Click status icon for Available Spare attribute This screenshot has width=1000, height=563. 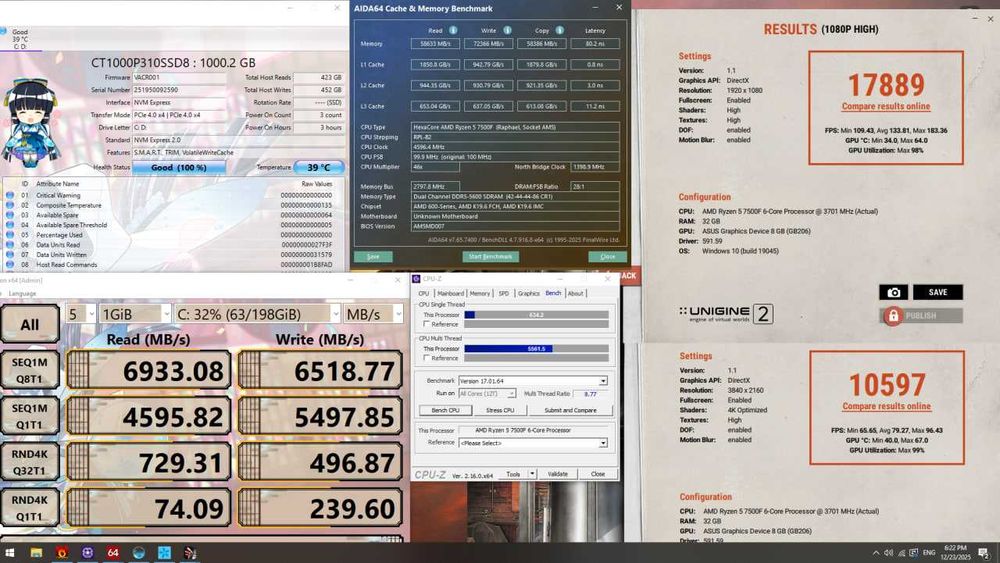pyautogui.click(x=10, y=215)
